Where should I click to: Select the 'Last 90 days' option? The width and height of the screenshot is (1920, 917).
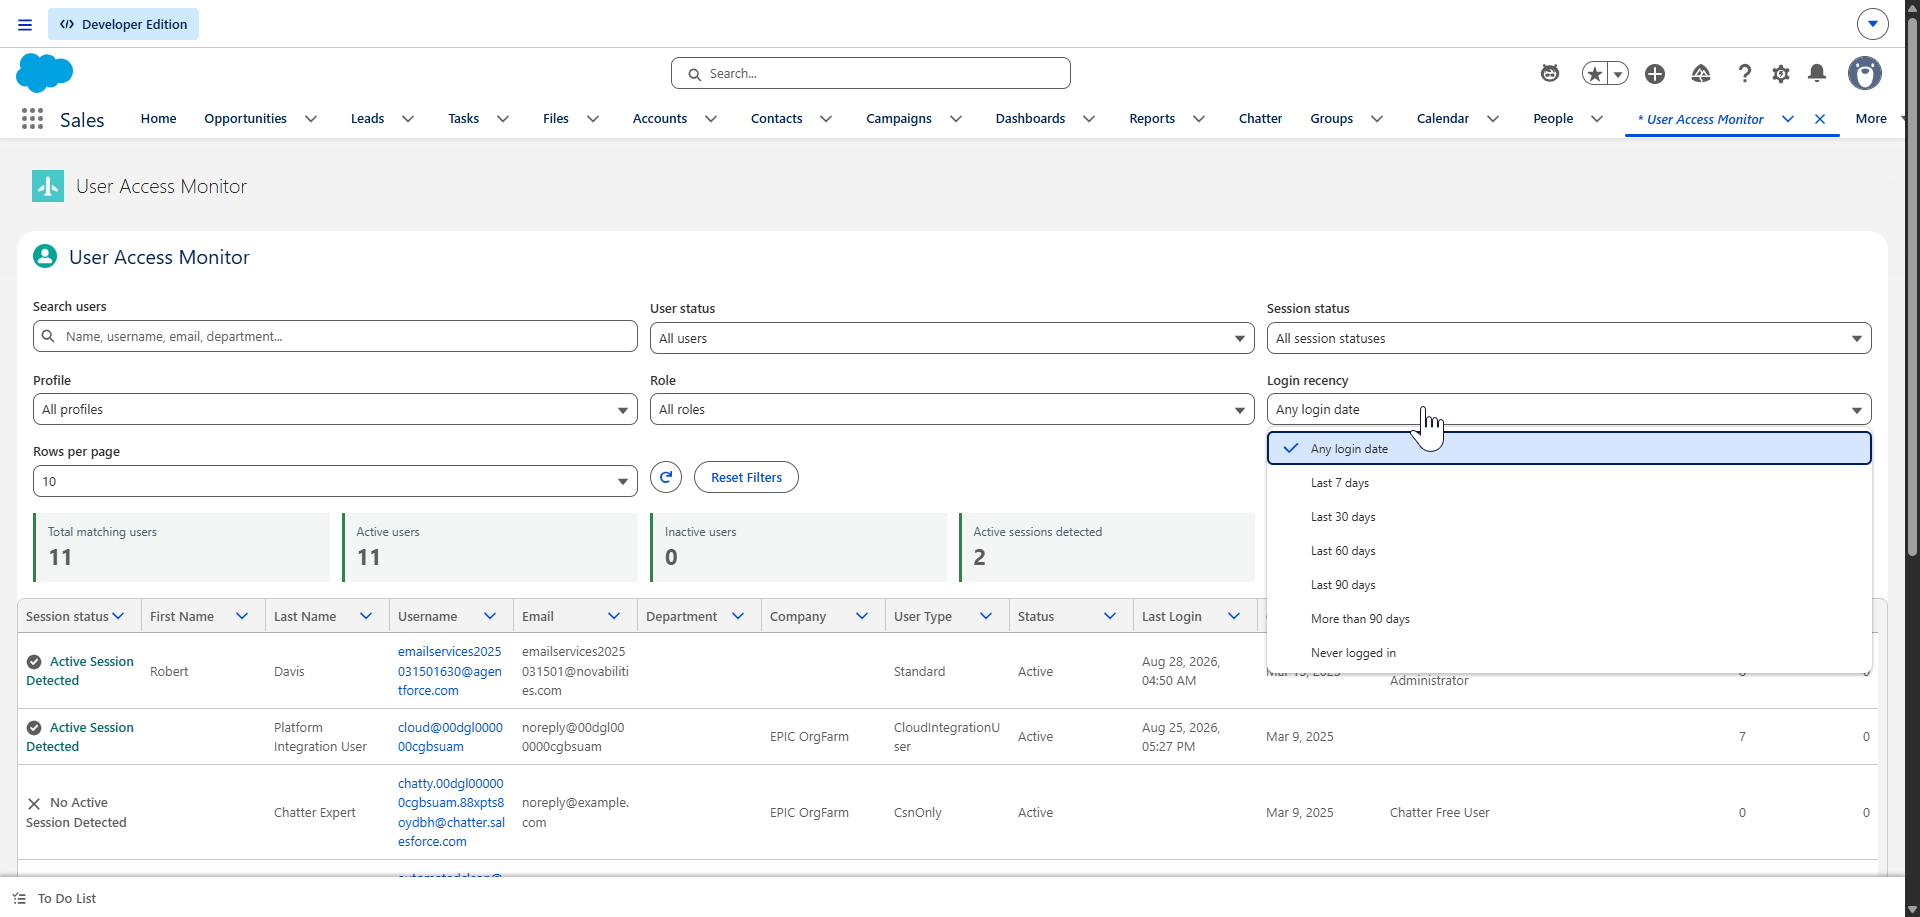click(x=1569, y=585)
